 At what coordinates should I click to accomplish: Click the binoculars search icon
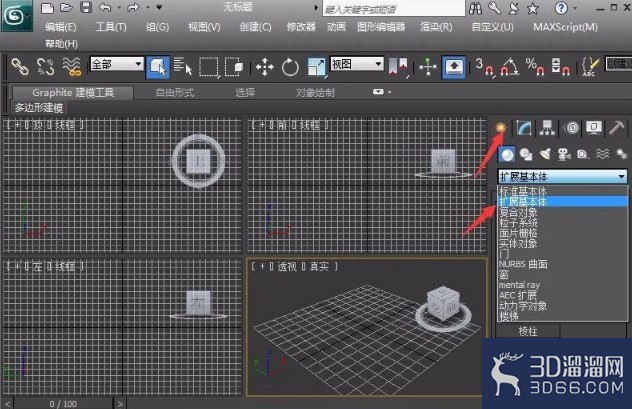(476, 8)
